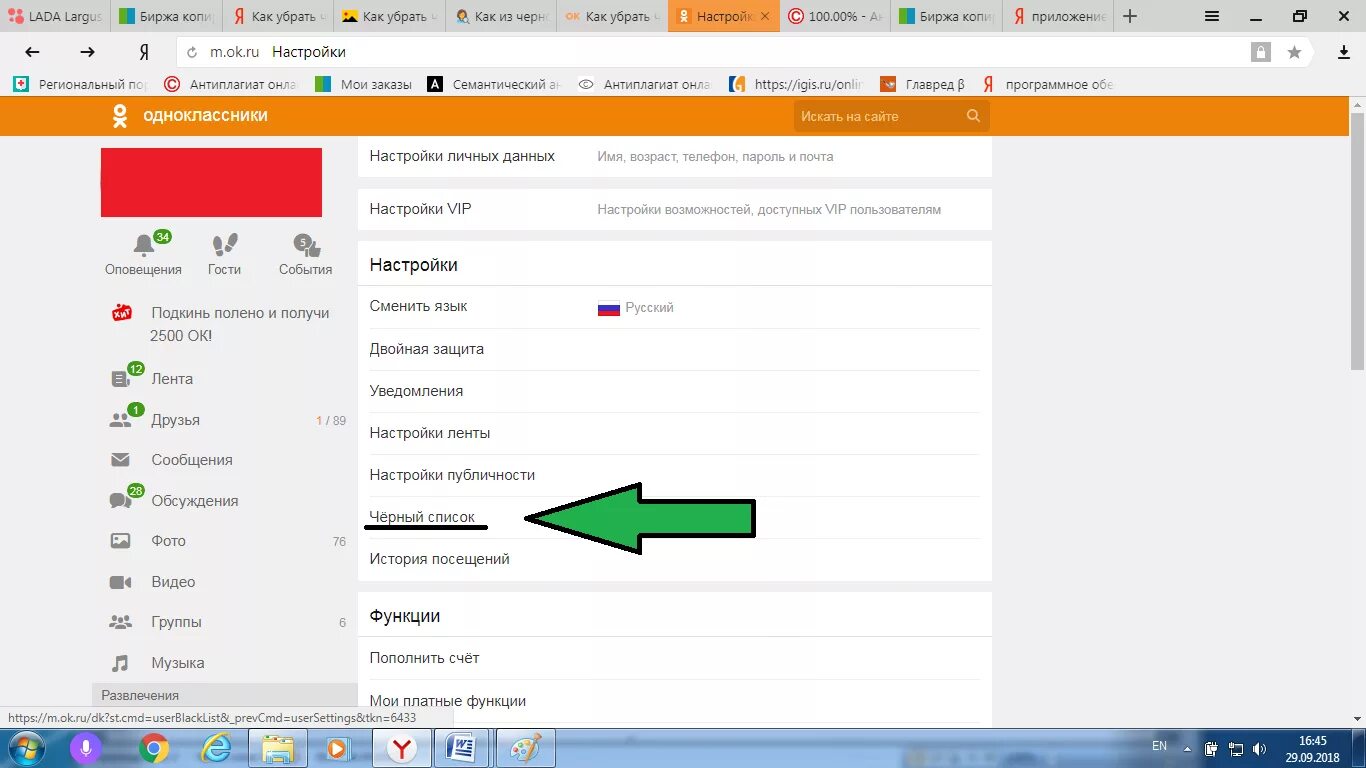Switch to приложение tab
1366x768 pixels.
coord(1058,16)
